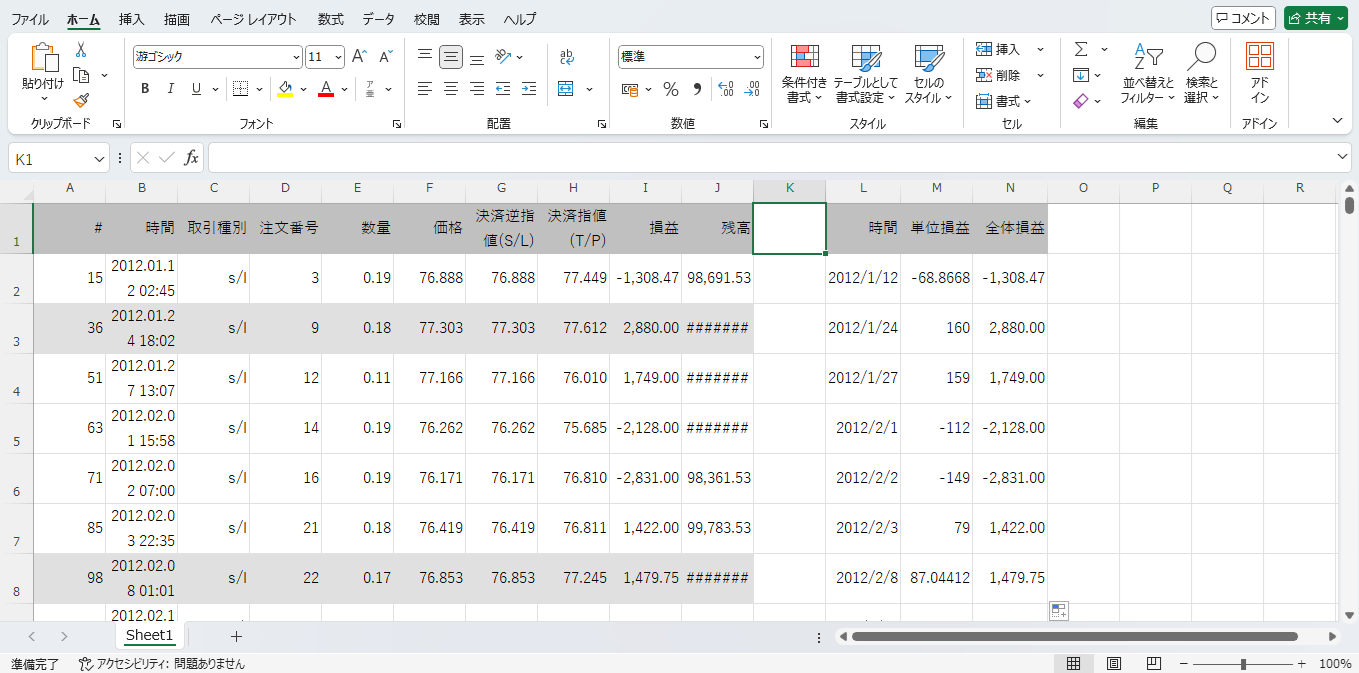Apply yellow fill color
The width and height of the screenshot is (1359, 673).
point(286,89)
